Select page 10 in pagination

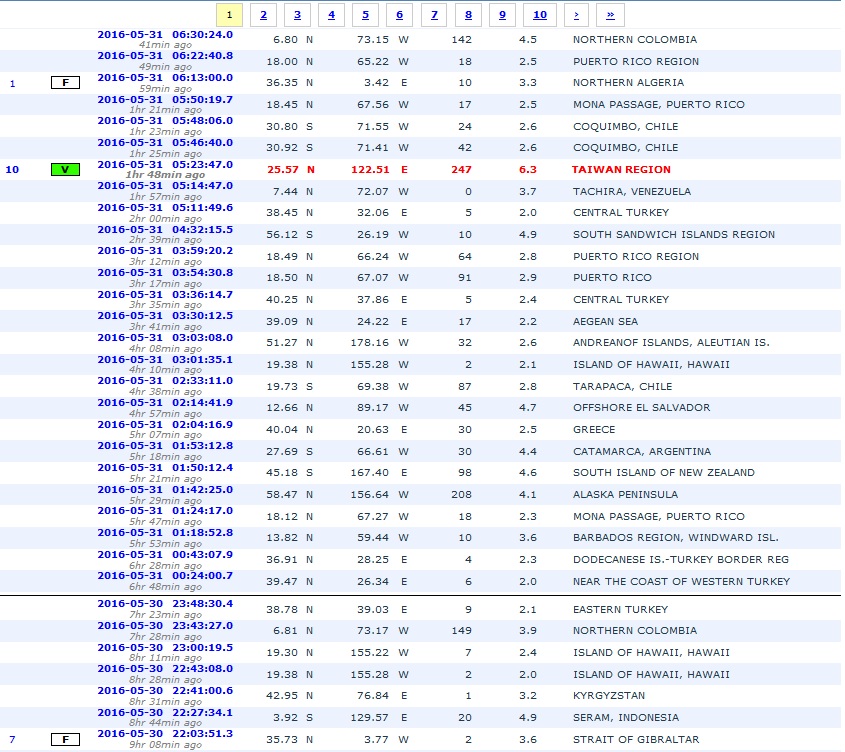tap(540, 15)
